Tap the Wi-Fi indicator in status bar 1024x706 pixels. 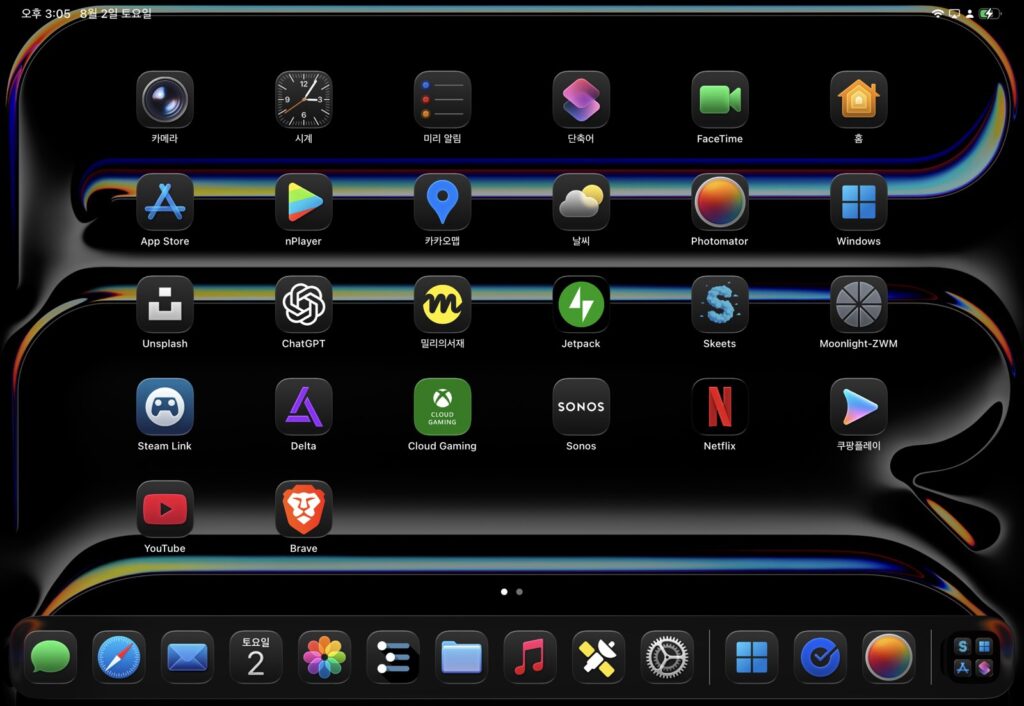[x=938, y=13]
